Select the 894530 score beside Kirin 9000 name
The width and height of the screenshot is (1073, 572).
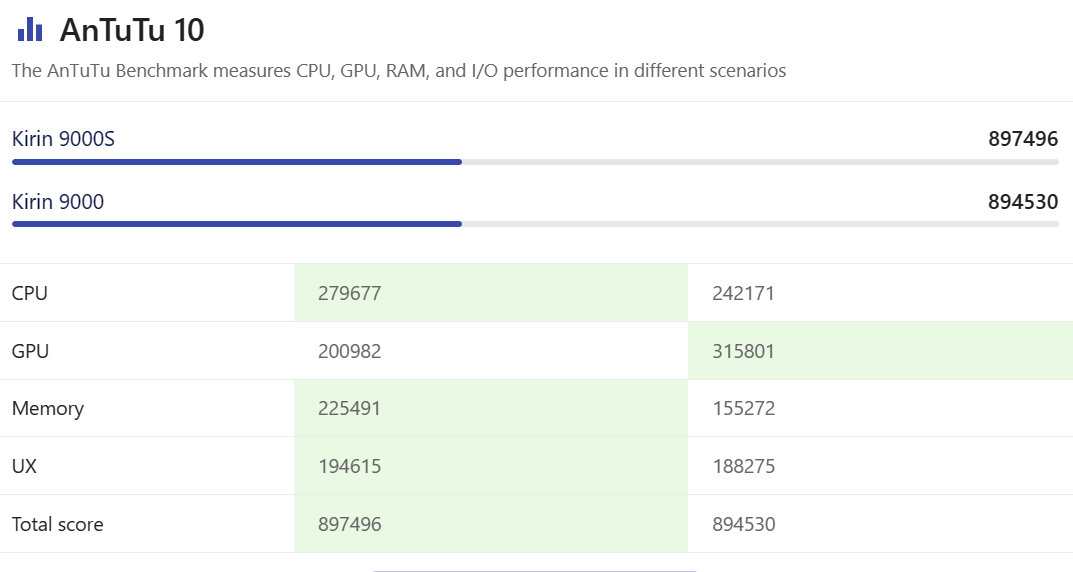point(1023,202)
